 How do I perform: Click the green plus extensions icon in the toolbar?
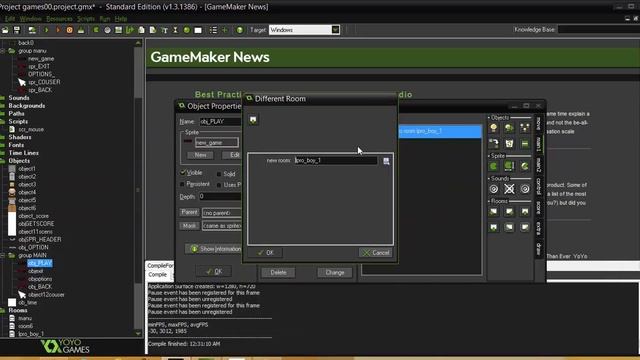coord(224,30)
